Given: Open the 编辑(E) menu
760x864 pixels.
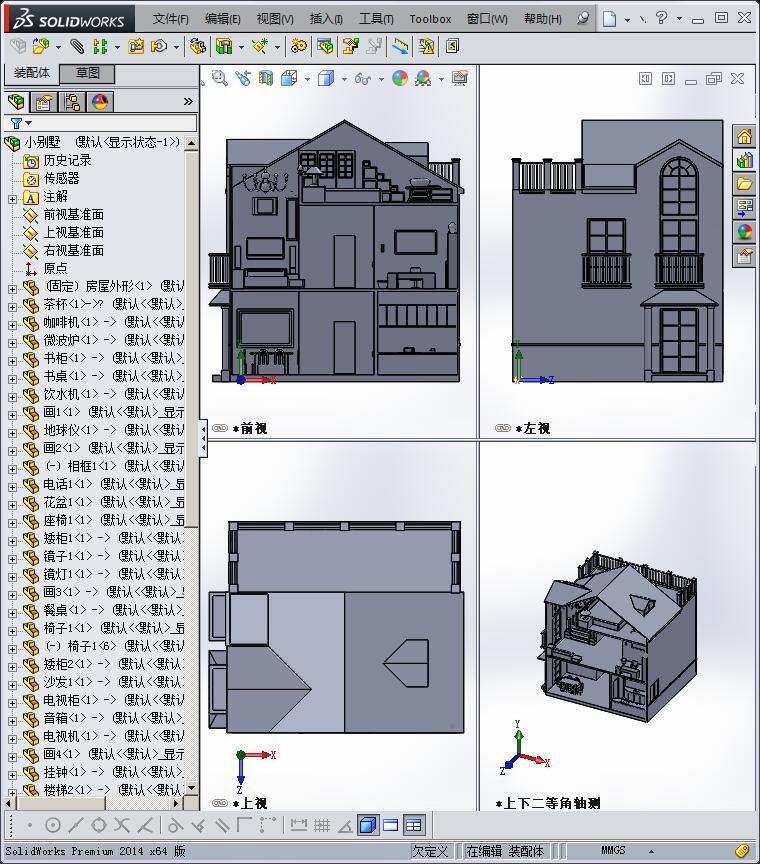Looking at the screenshot, I should [223, 19].
